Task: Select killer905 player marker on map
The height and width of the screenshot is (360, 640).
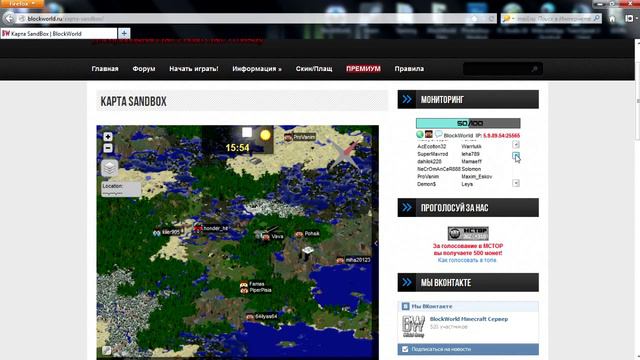Action: pyautogui.click(x=167, y=232)
